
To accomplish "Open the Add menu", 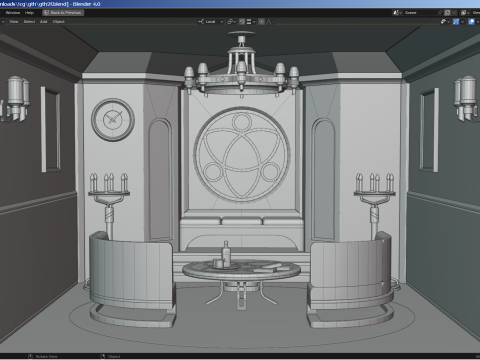I will coord(43,21).
